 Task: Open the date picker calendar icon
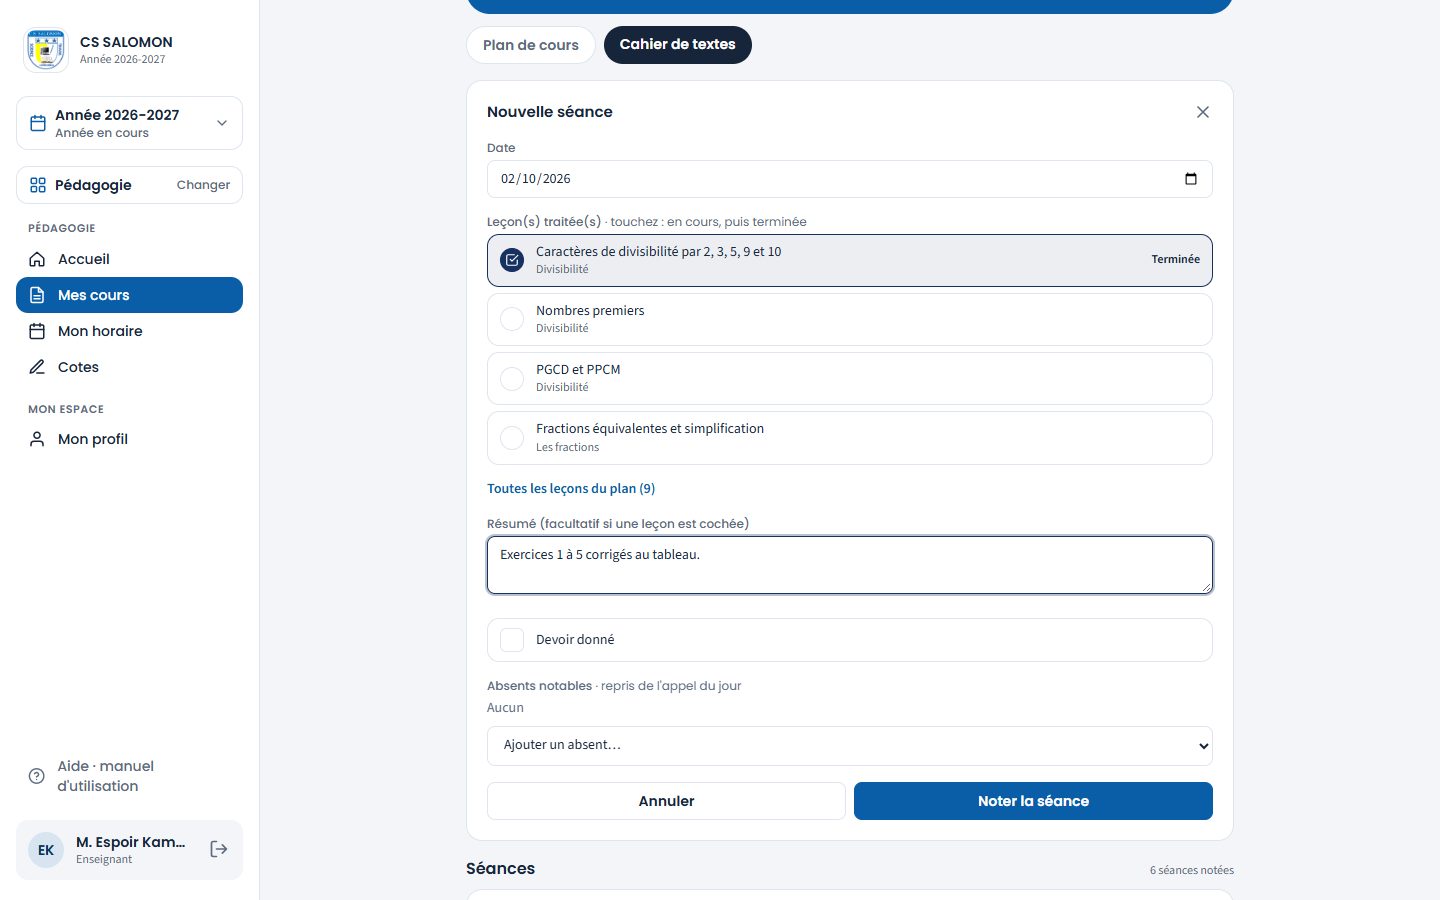[1191, 179]
